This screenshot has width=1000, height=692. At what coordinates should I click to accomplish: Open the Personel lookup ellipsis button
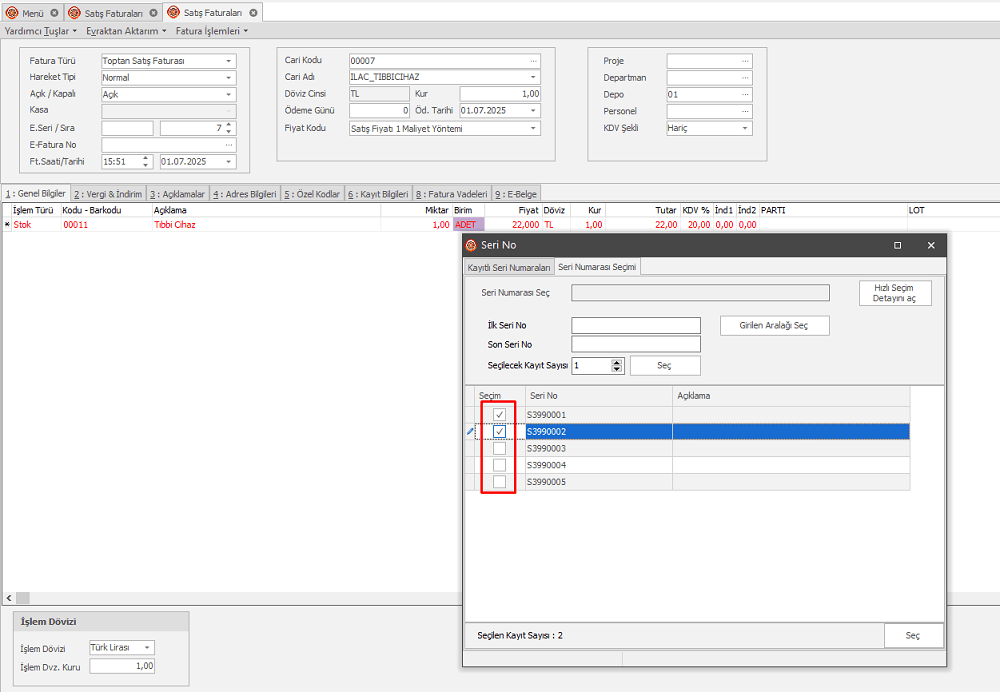click(745, 112)
